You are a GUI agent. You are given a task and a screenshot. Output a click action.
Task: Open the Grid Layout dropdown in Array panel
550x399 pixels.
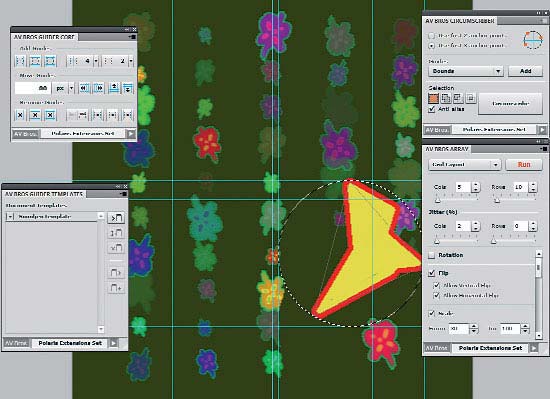tap(464, 164)
